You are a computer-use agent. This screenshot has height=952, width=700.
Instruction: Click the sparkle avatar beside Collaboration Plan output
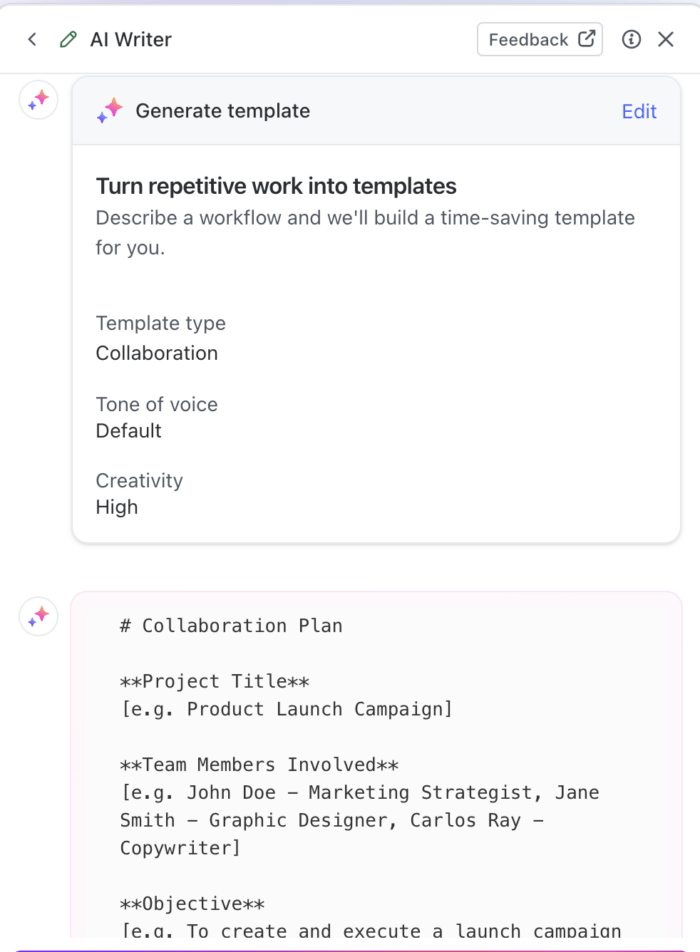click(x=39, y=617)
